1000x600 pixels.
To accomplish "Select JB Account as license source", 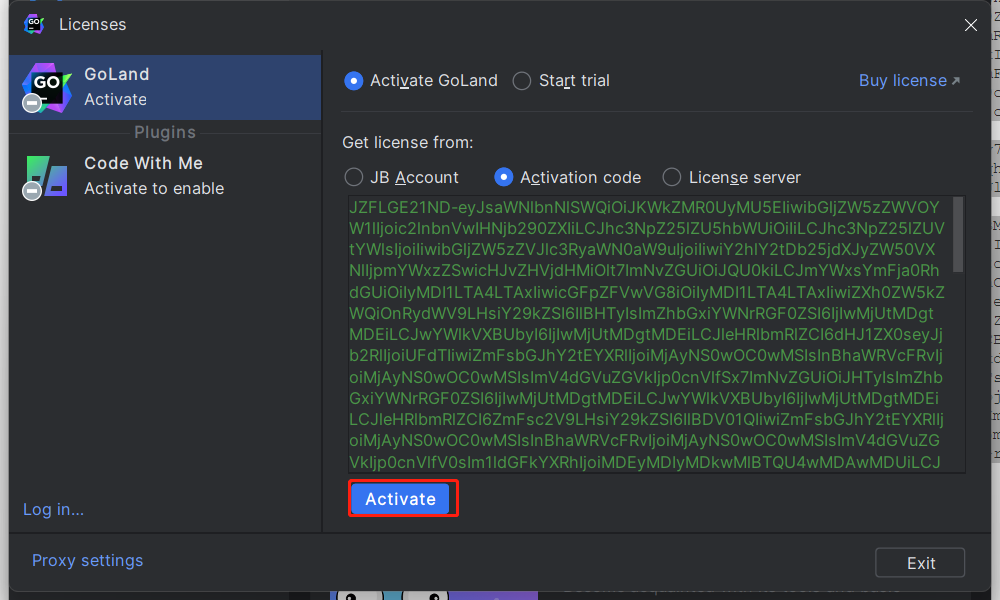I will pyautogui.click(x=401, y=177).
